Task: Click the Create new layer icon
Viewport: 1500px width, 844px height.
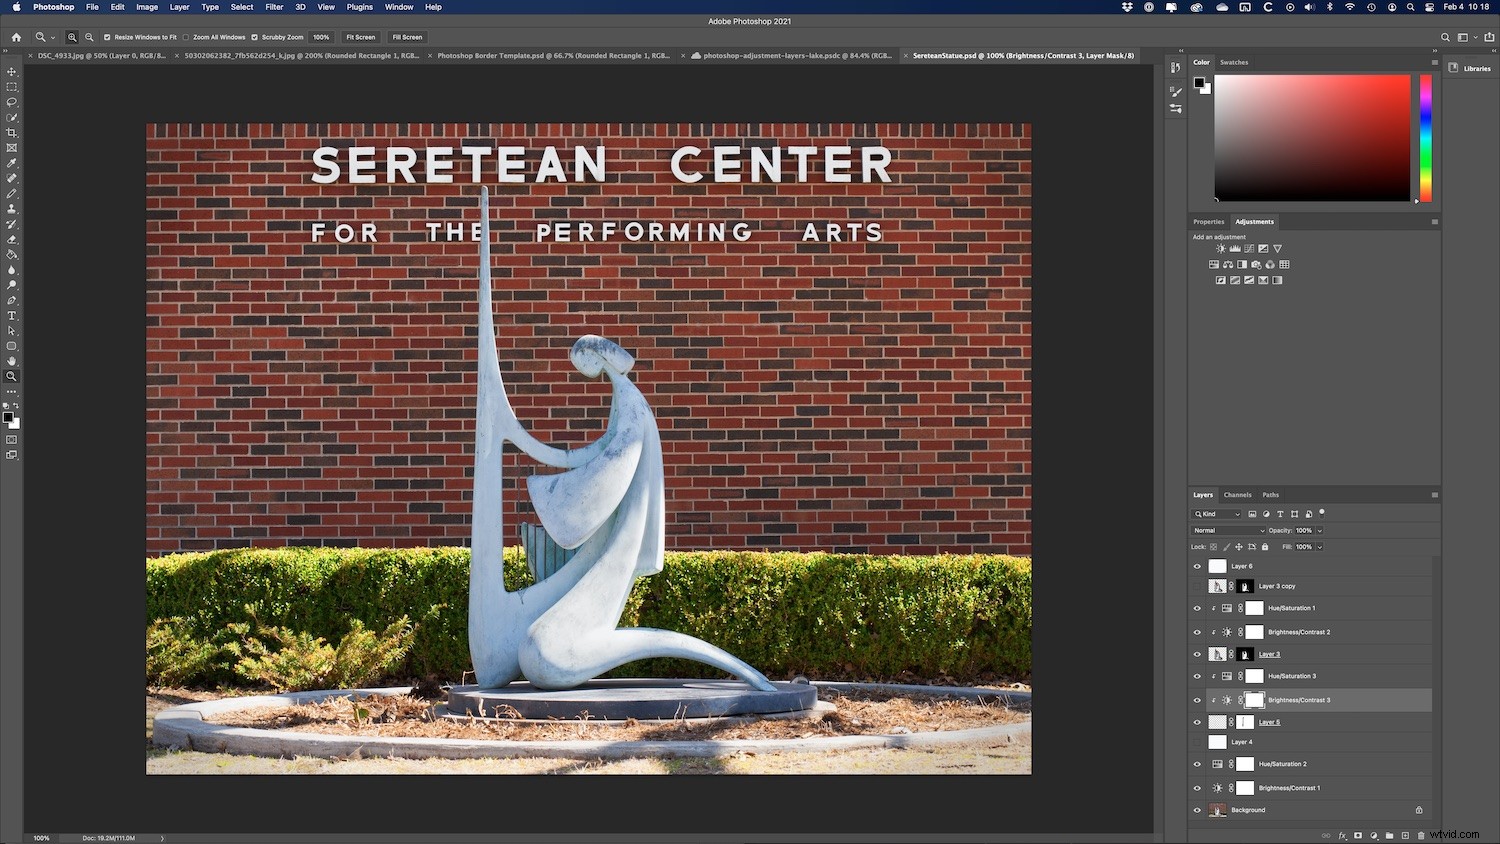Action: coord(1405,835)
